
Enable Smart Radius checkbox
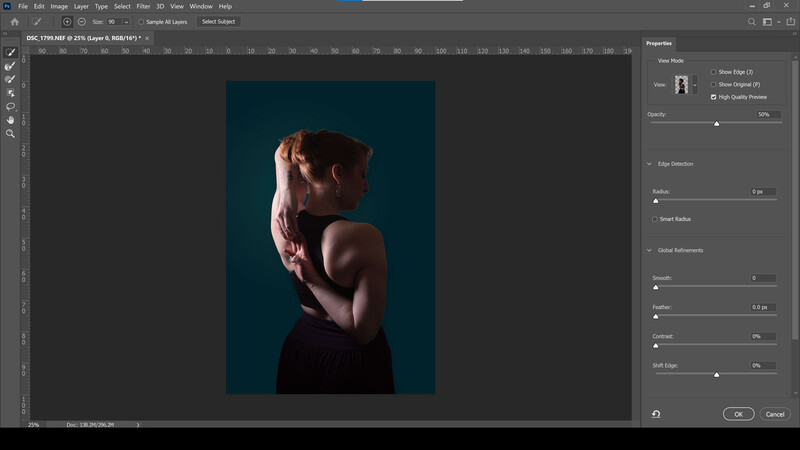655,219
